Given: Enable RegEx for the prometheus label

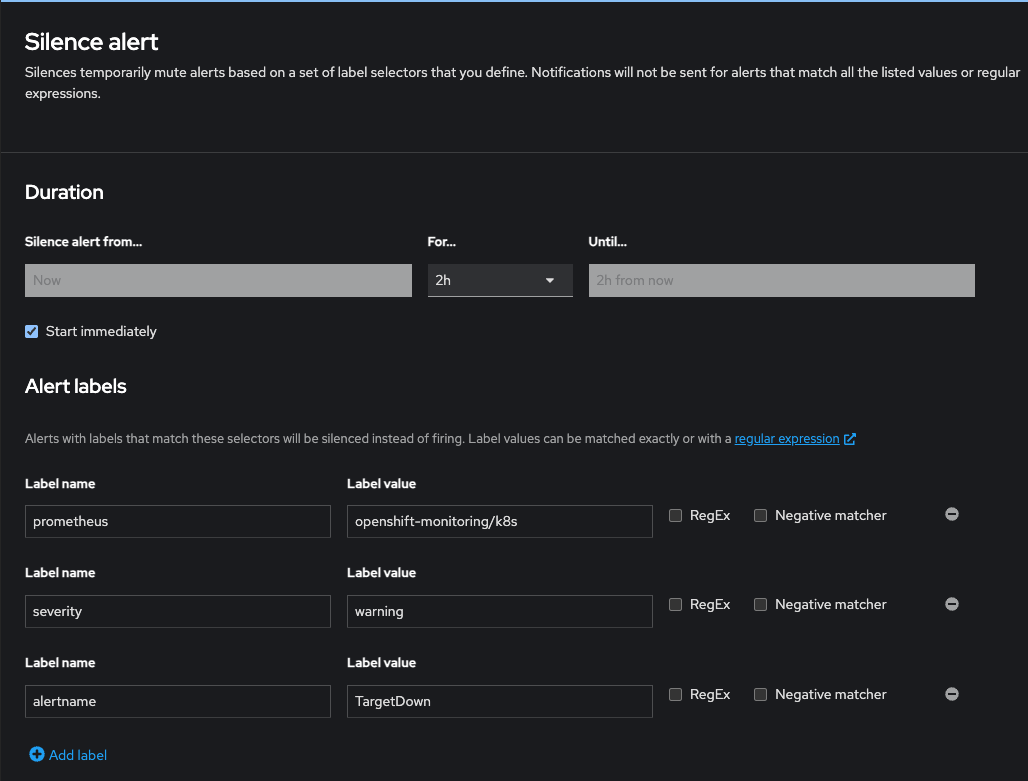Looking at the screenshot, I should point(676,516).
